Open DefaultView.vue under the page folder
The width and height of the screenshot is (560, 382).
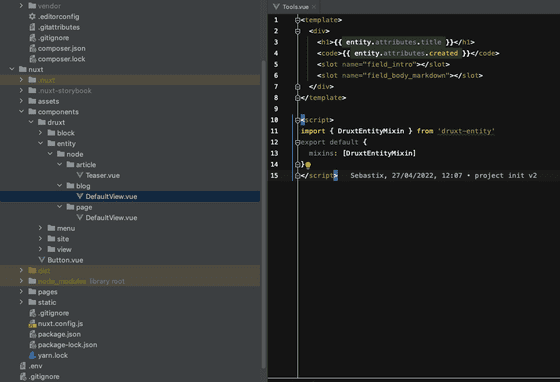pyautogui.click(x=111, y=218)
